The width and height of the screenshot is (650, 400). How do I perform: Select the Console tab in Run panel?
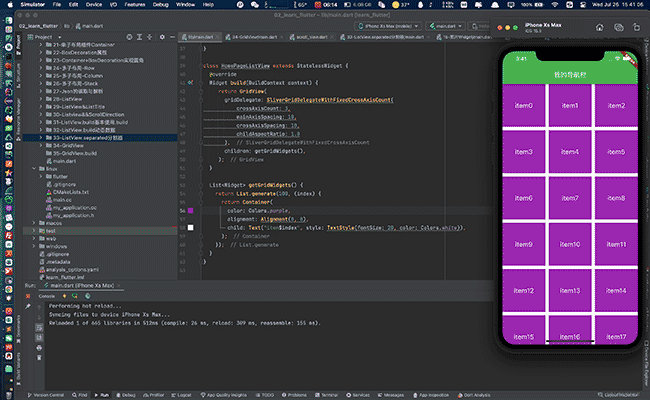point(46,296)
